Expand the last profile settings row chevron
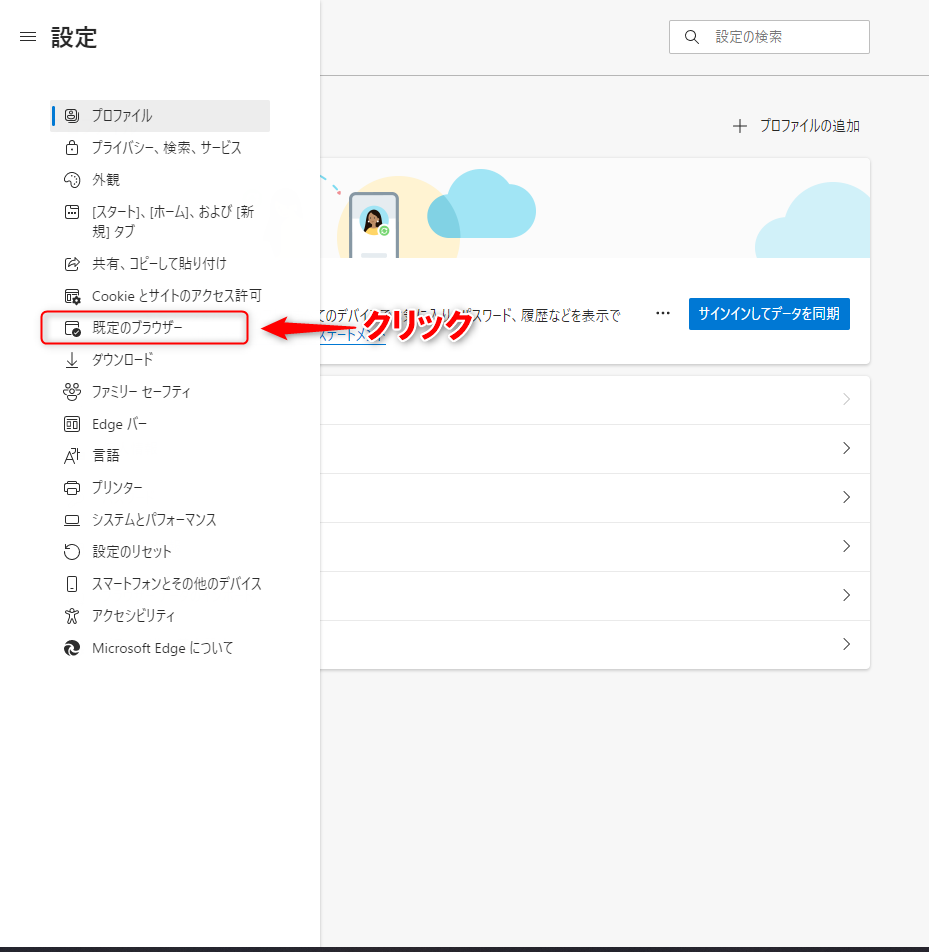 pos(846,644)
